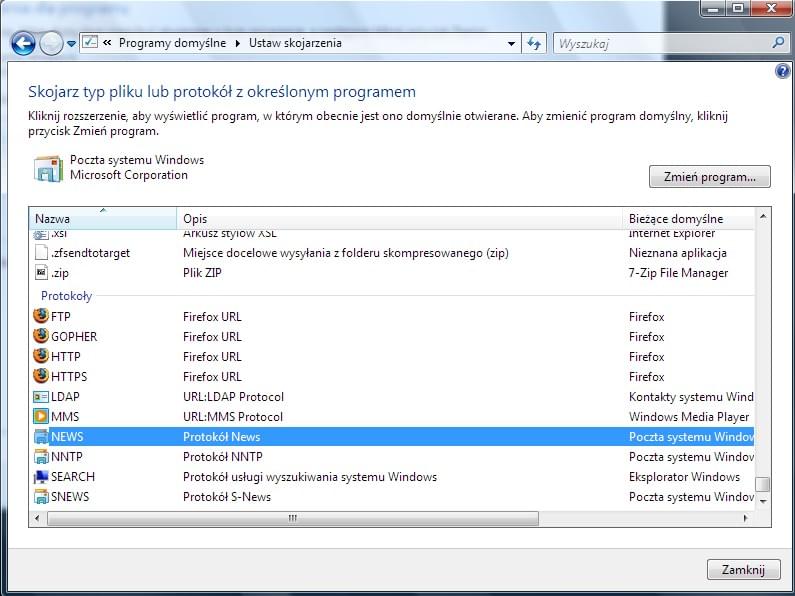Click the horizontal scrollbar thumb
795x596 pixels.
(293, 518)
